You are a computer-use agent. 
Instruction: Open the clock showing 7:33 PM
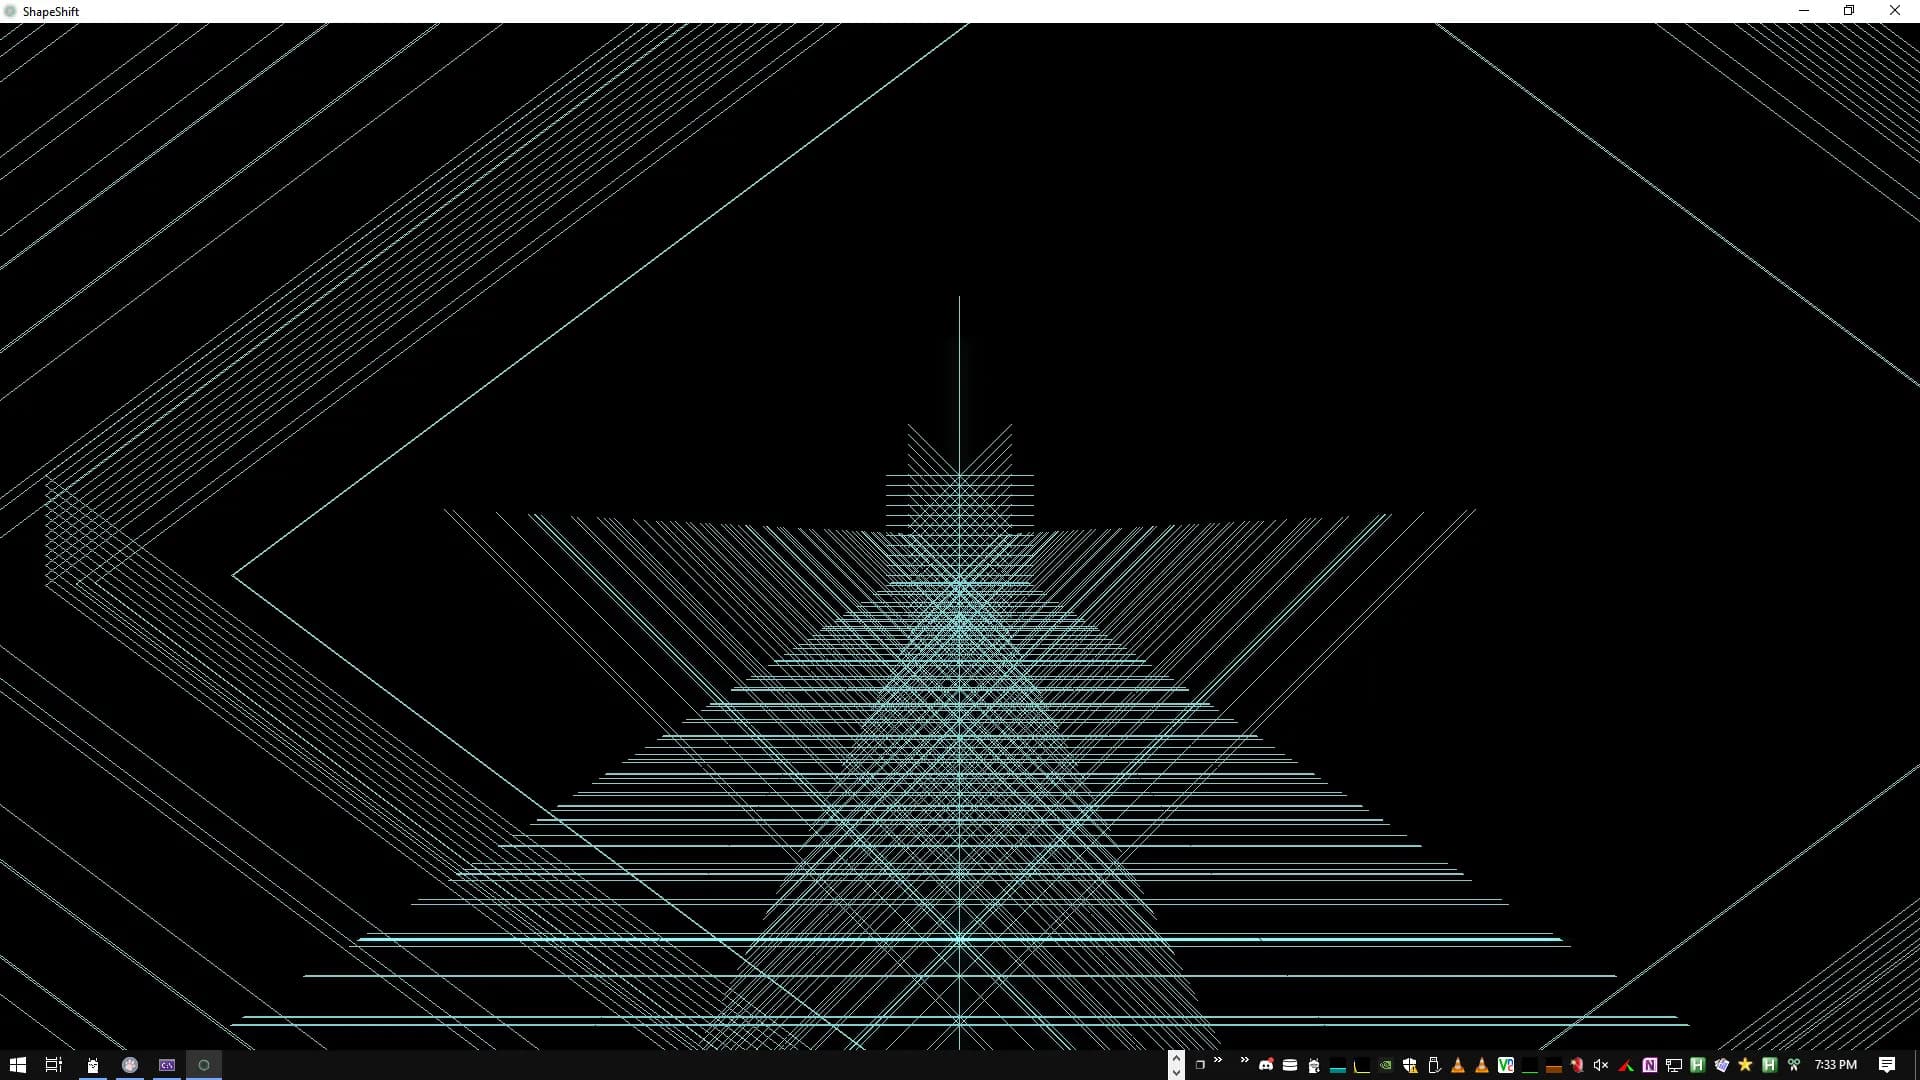coord(1835,1065)
